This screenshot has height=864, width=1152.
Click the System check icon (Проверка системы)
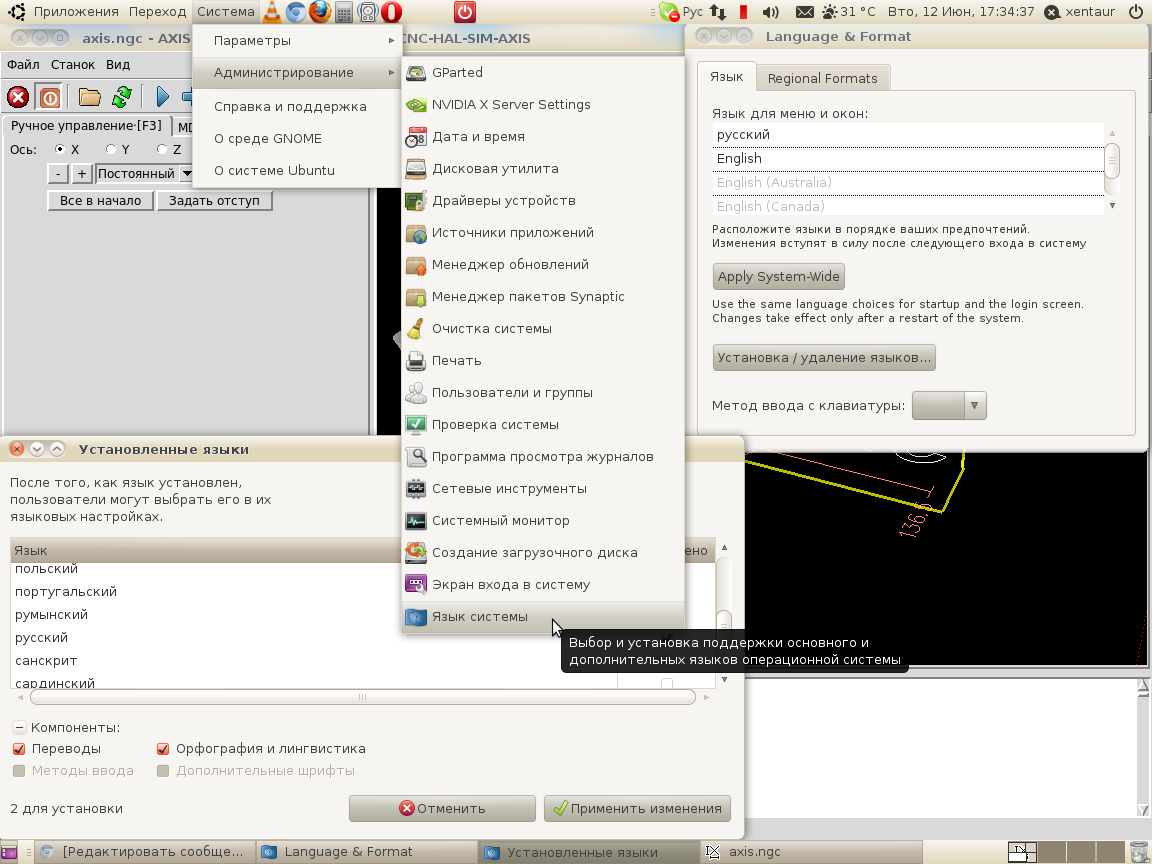(x=416, y=425)
